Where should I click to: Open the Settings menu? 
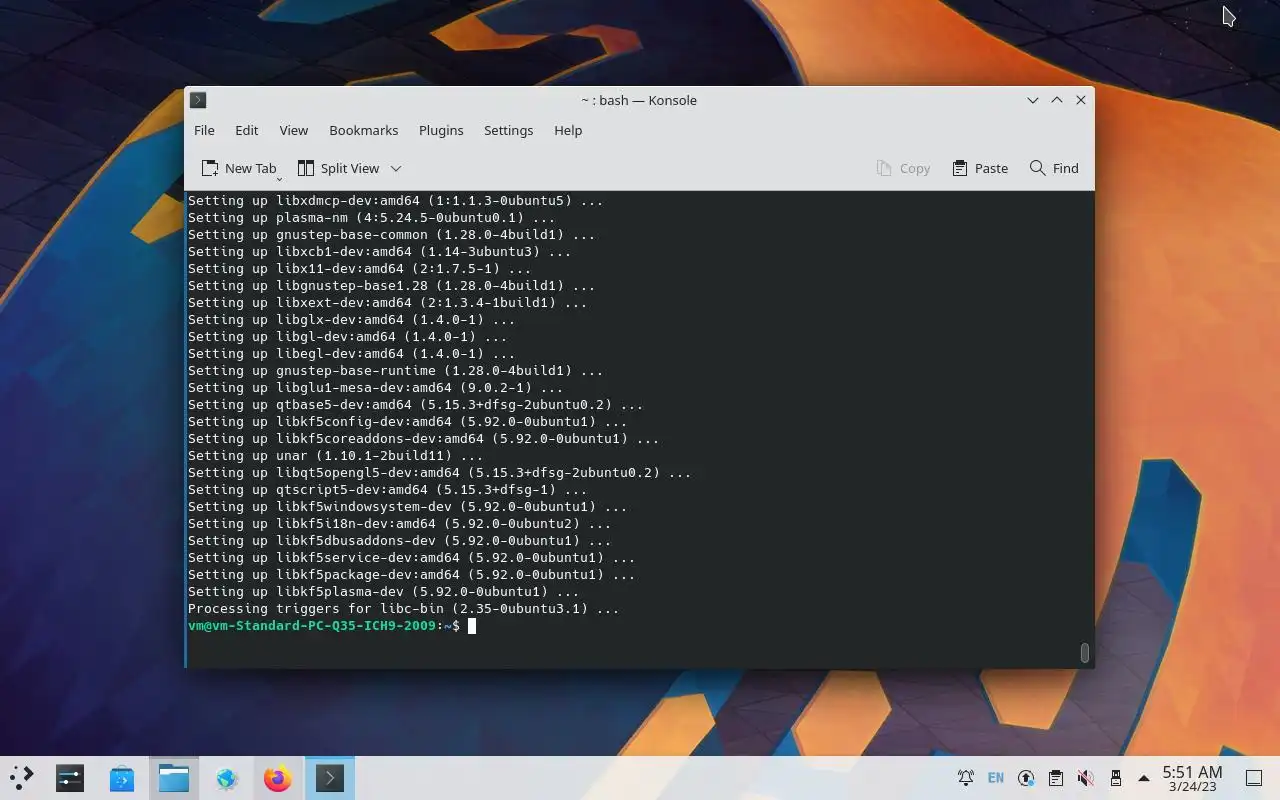[508, 130]
